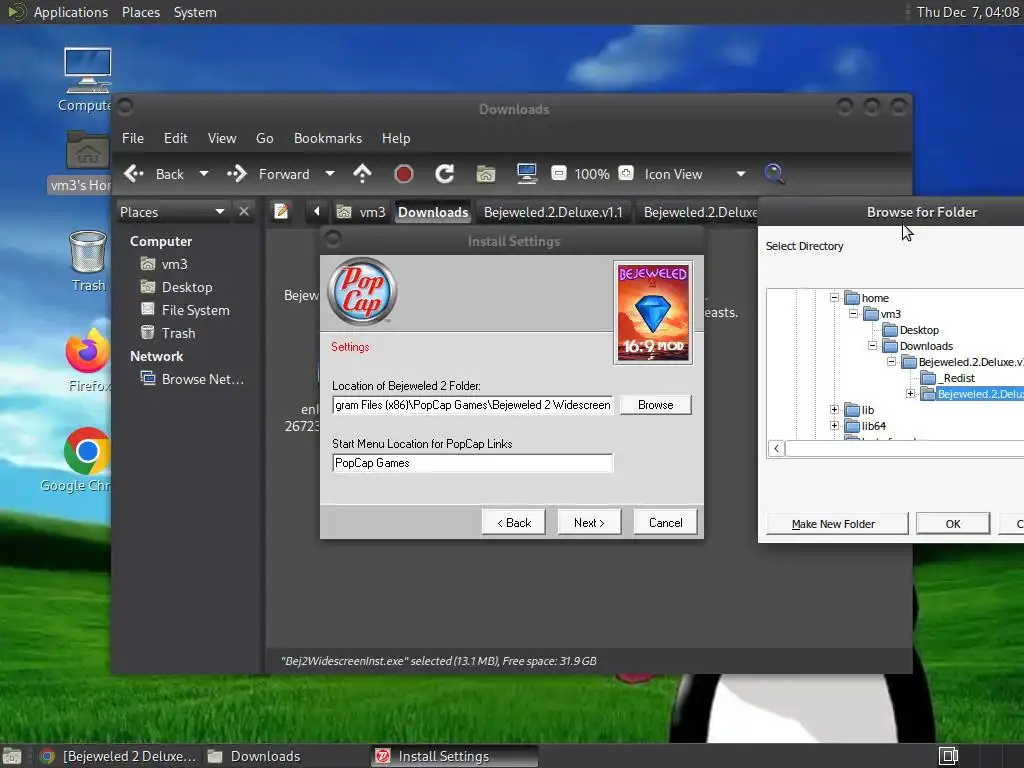Open the Applications menu in top panel
Screen dimensions: 1024x768
[71, 12]
